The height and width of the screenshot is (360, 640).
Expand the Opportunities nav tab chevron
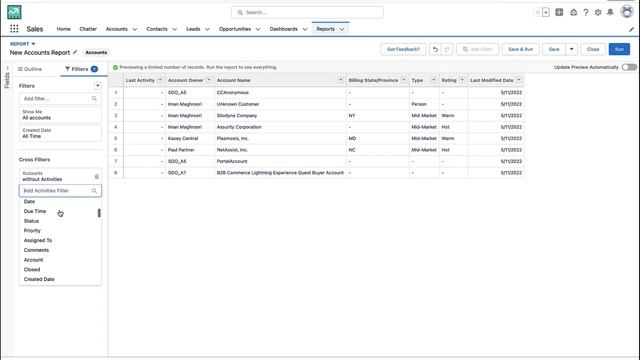(258, 29)
